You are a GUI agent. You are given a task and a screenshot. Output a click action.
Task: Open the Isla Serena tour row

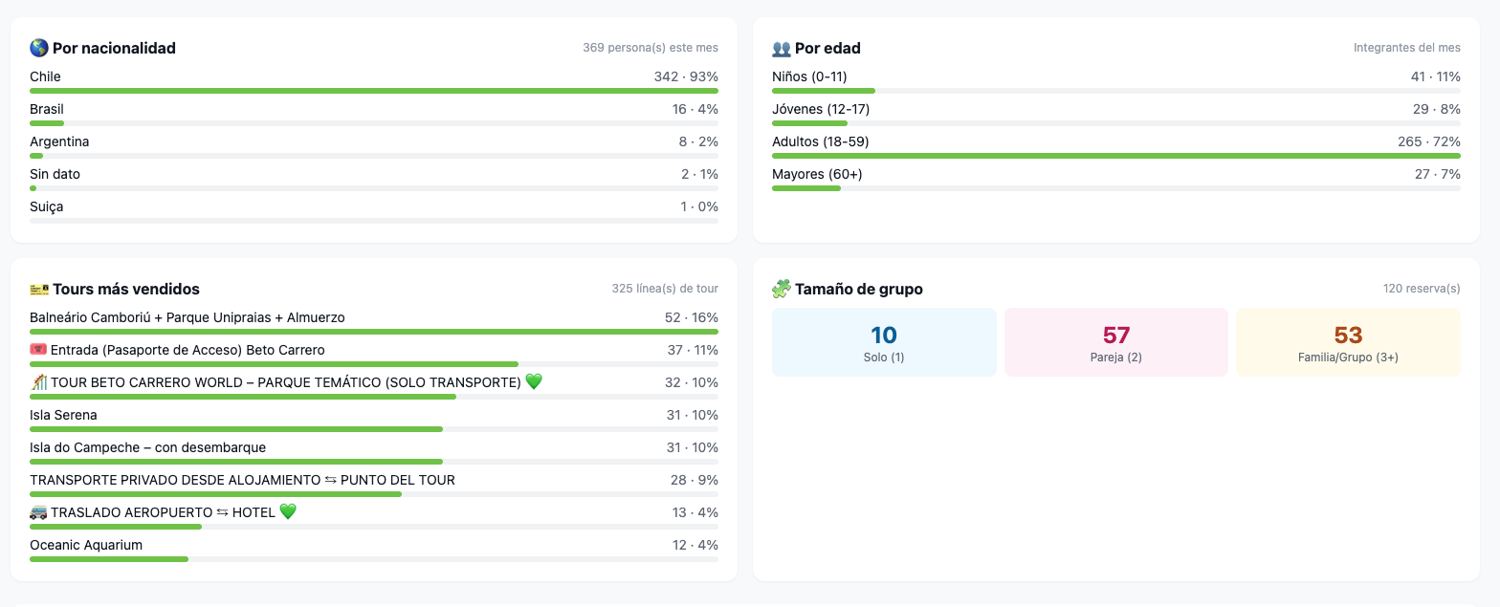coord(374,421)
